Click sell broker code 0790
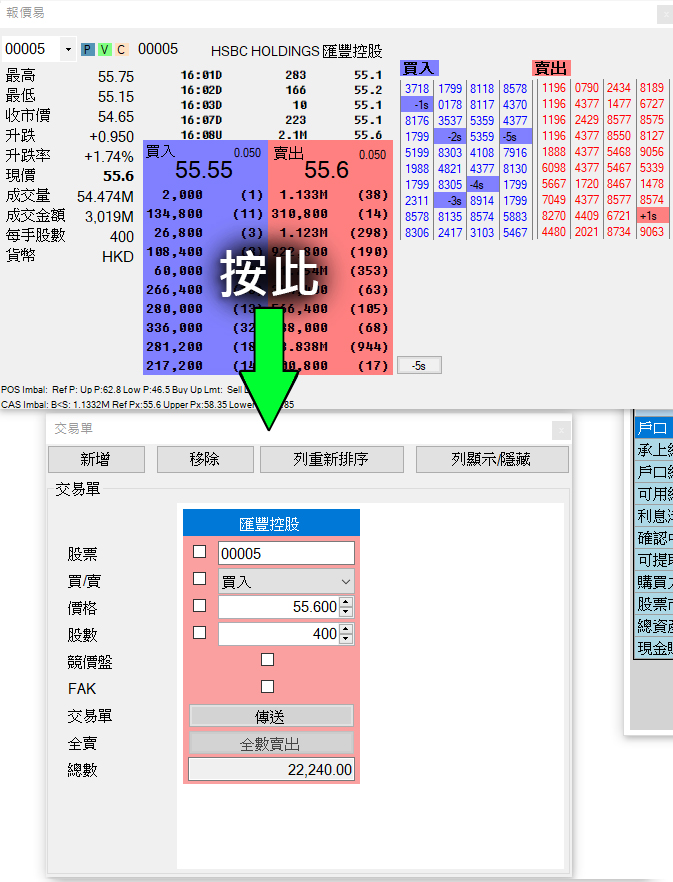This screenshot has height=882, width=673. (587, 88)
